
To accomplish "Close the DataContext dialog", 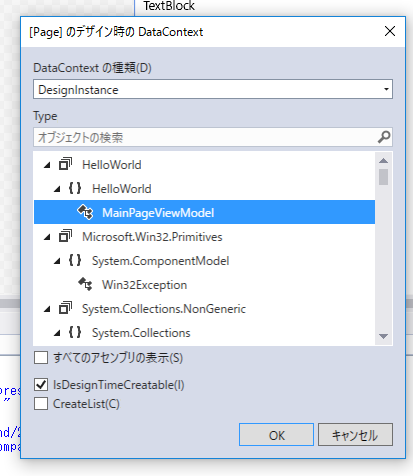I will [x=390, y=31].
